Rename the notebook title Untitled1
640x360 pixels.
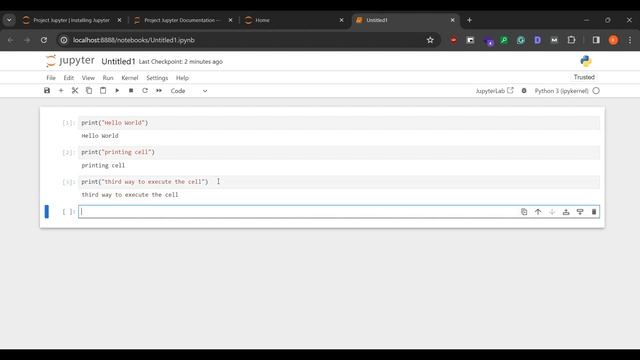point(118,62)
